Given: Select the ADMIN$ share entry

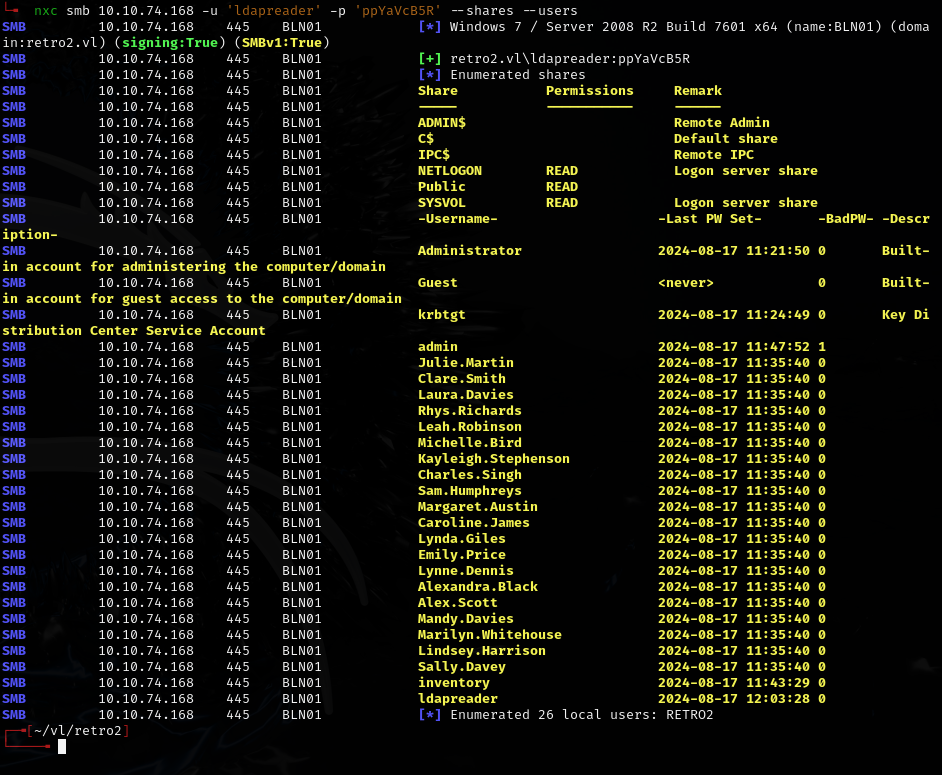Looking at the screenshot, I should (444, 122).
